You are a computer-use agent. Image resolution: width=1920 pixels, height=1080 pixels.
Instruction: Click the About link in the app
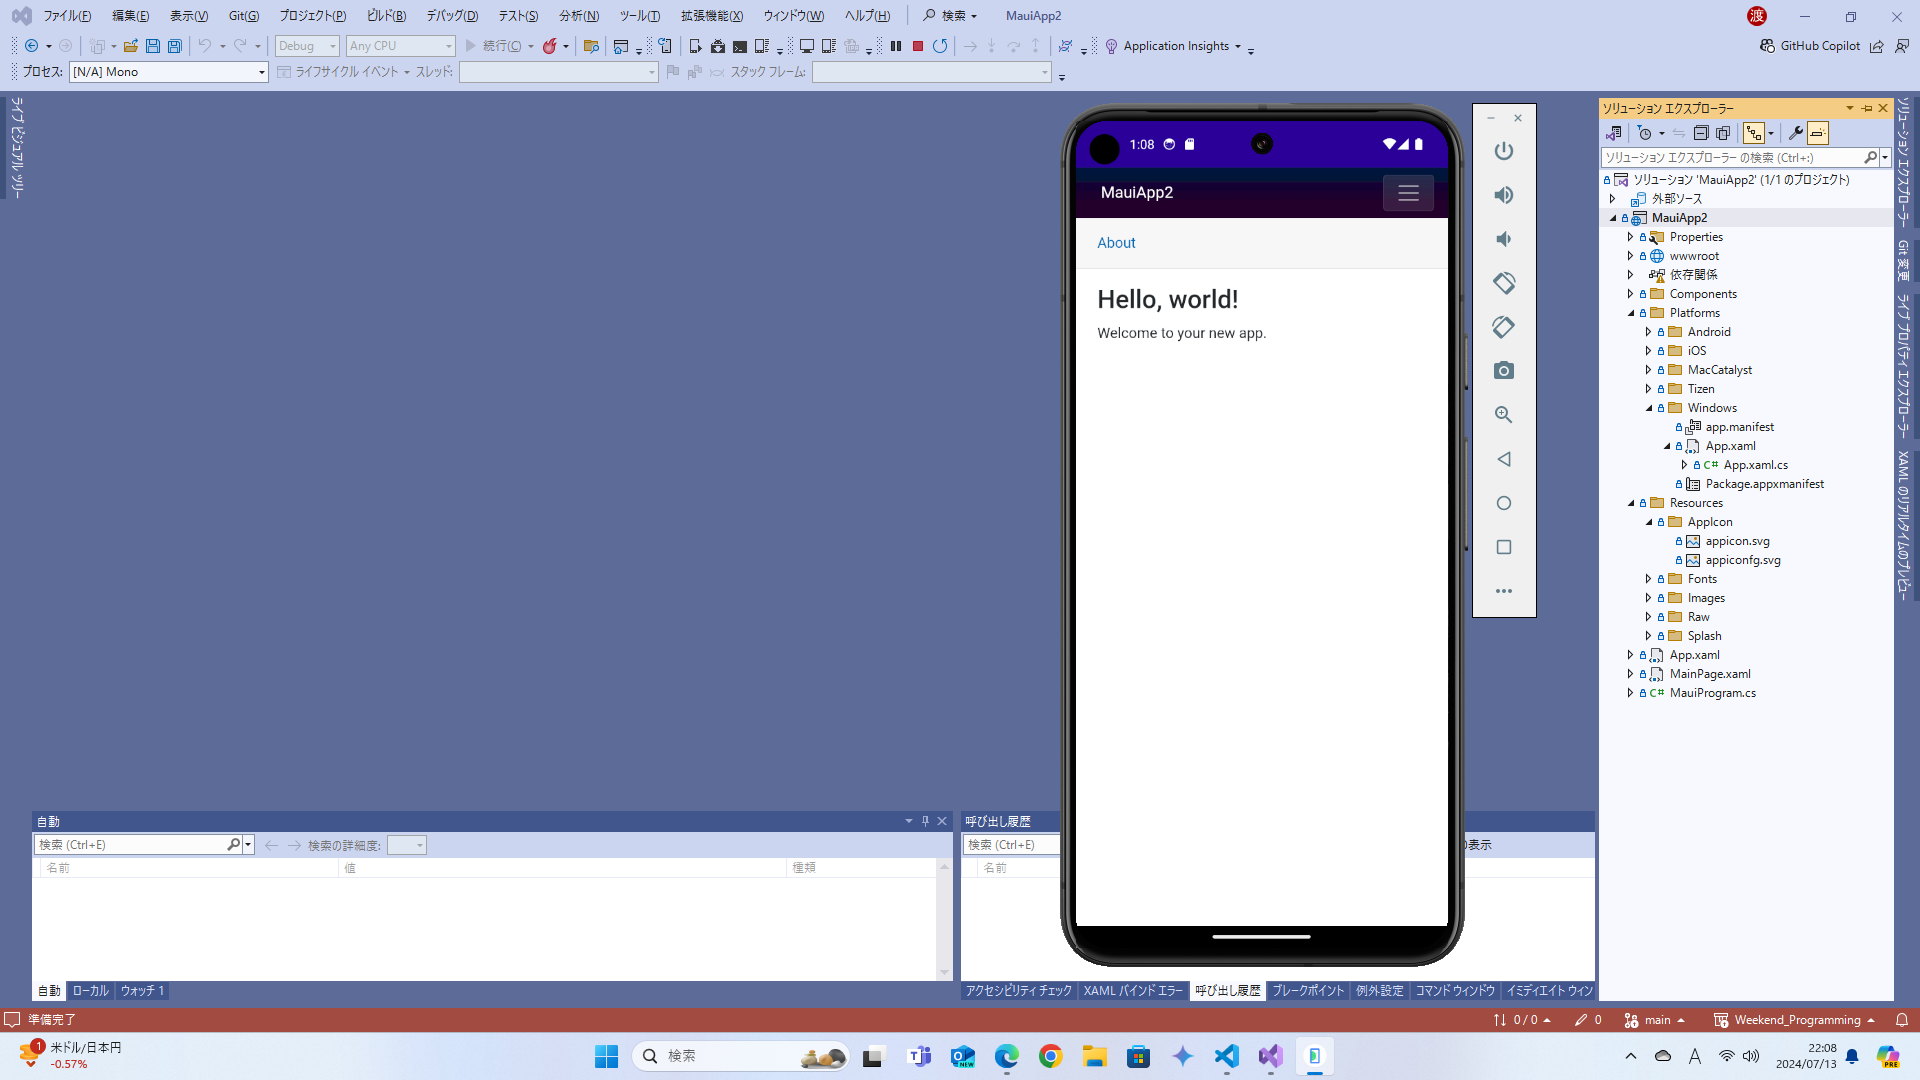click(1116, 243)
